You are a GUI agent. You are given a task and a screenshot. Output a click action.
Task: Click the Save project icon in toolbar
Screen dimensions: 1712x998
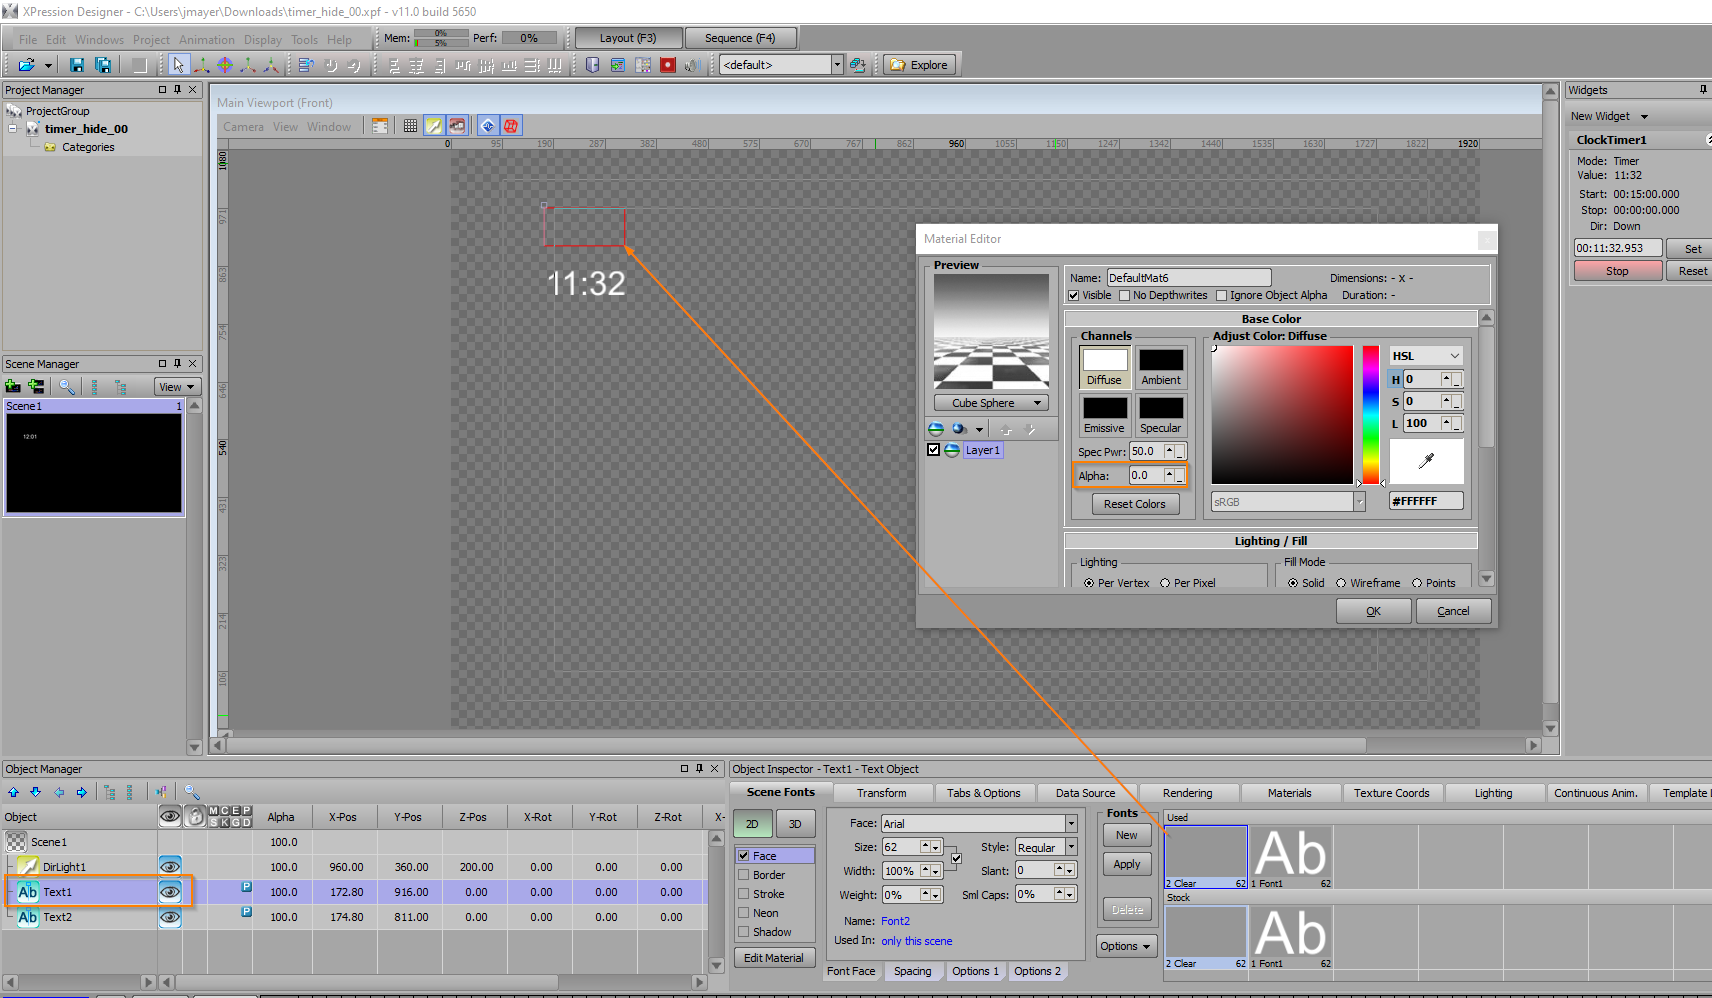[77, 65]
